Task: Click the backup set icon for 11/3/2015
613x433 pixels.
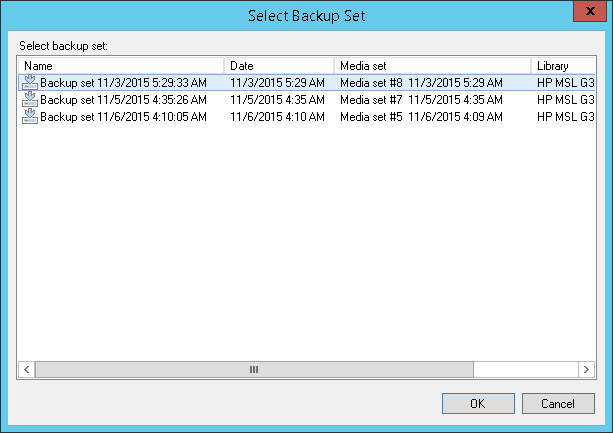Action: (x=30, y=83)
